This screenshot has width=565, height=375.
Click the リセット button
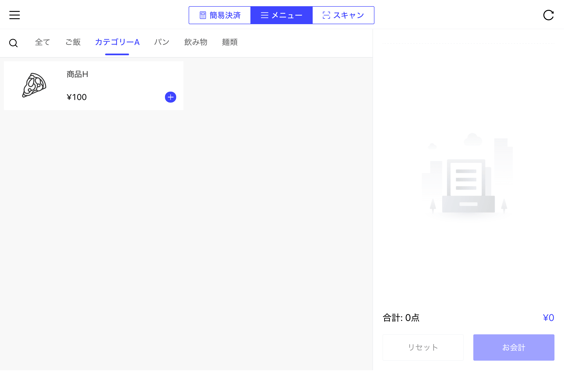tap(423, 347)
